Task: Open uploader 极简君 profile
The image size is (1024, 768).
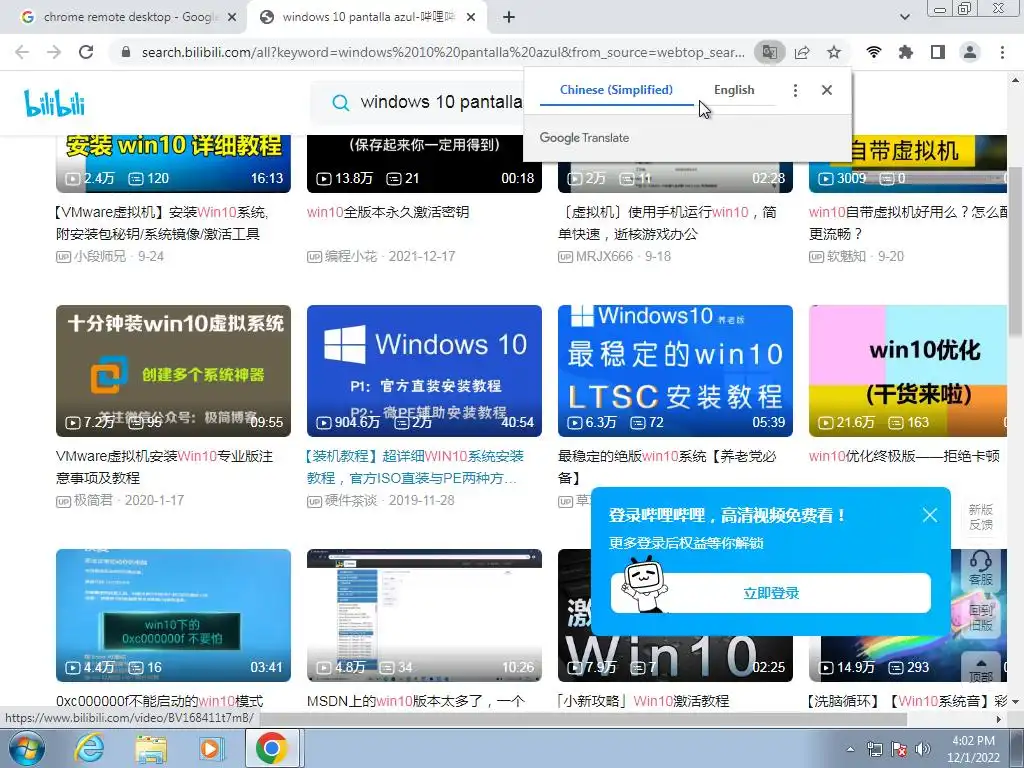Action: click(x=93, y=500)
